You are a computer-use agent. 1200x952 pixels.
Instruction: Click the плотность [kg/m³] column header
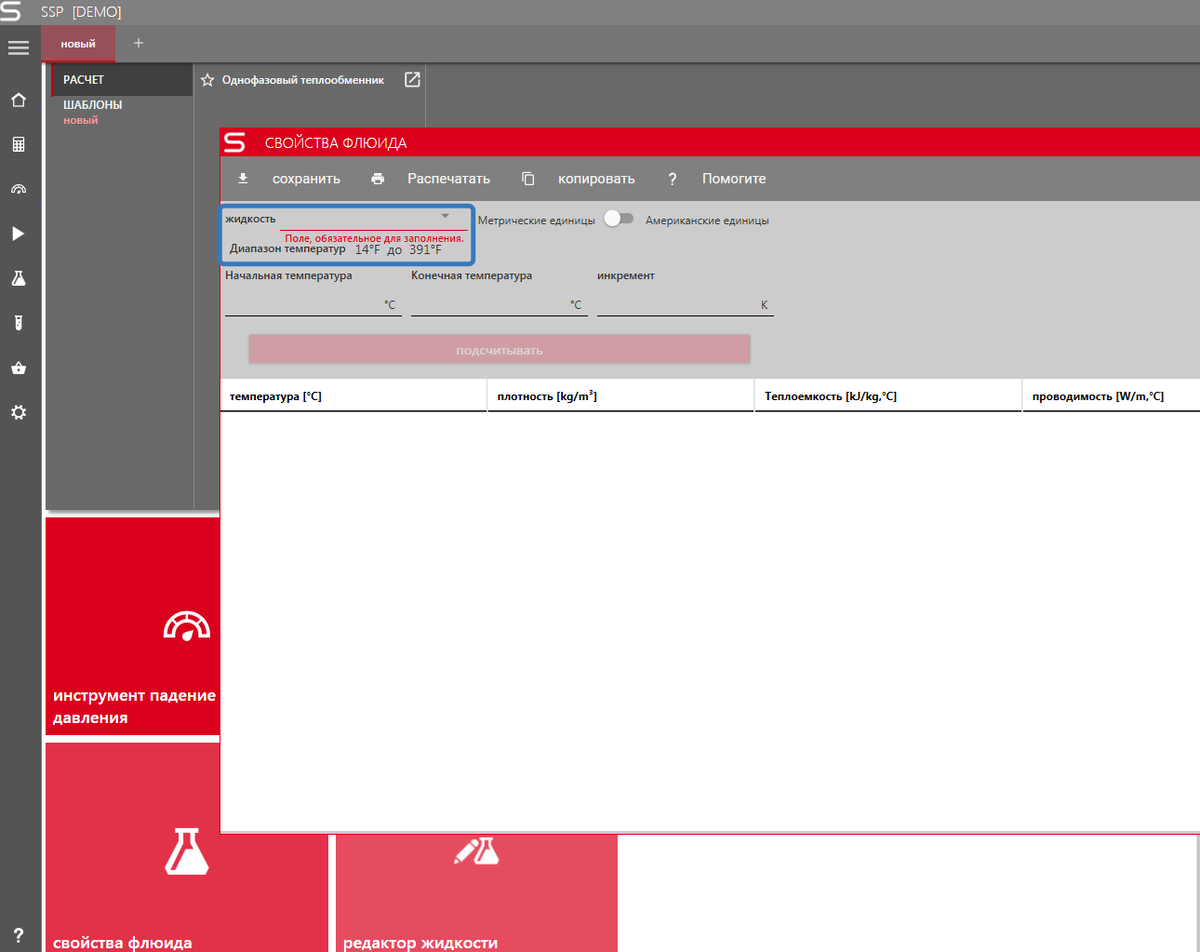pos(621,396)
